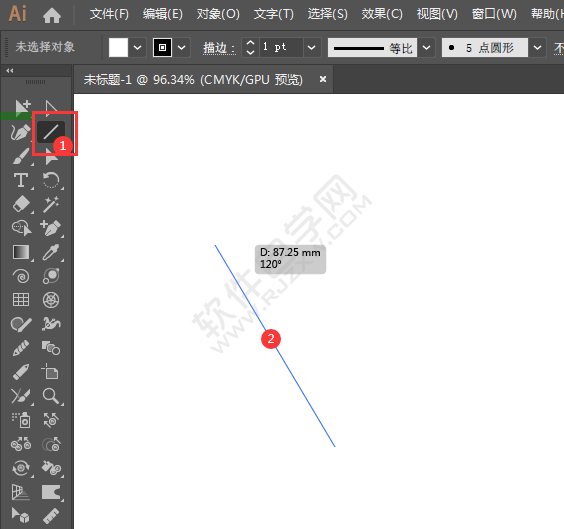Screen dimensions: 564x529
Task: Expand the stroke weight dropdown
Action: (x=311, y=47)
